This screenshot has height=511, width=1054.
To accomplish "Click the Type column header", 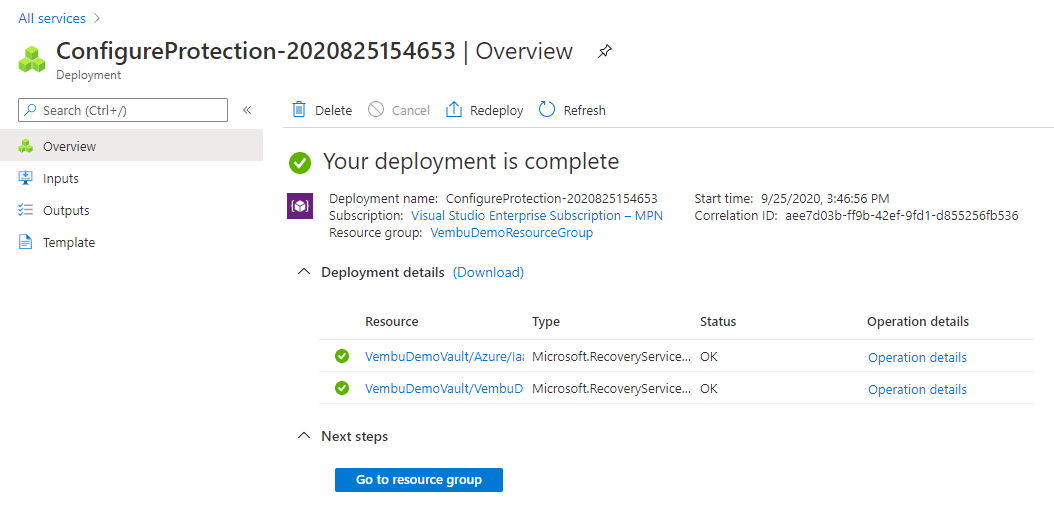I will pyautogui.click(x=546, y=321).
